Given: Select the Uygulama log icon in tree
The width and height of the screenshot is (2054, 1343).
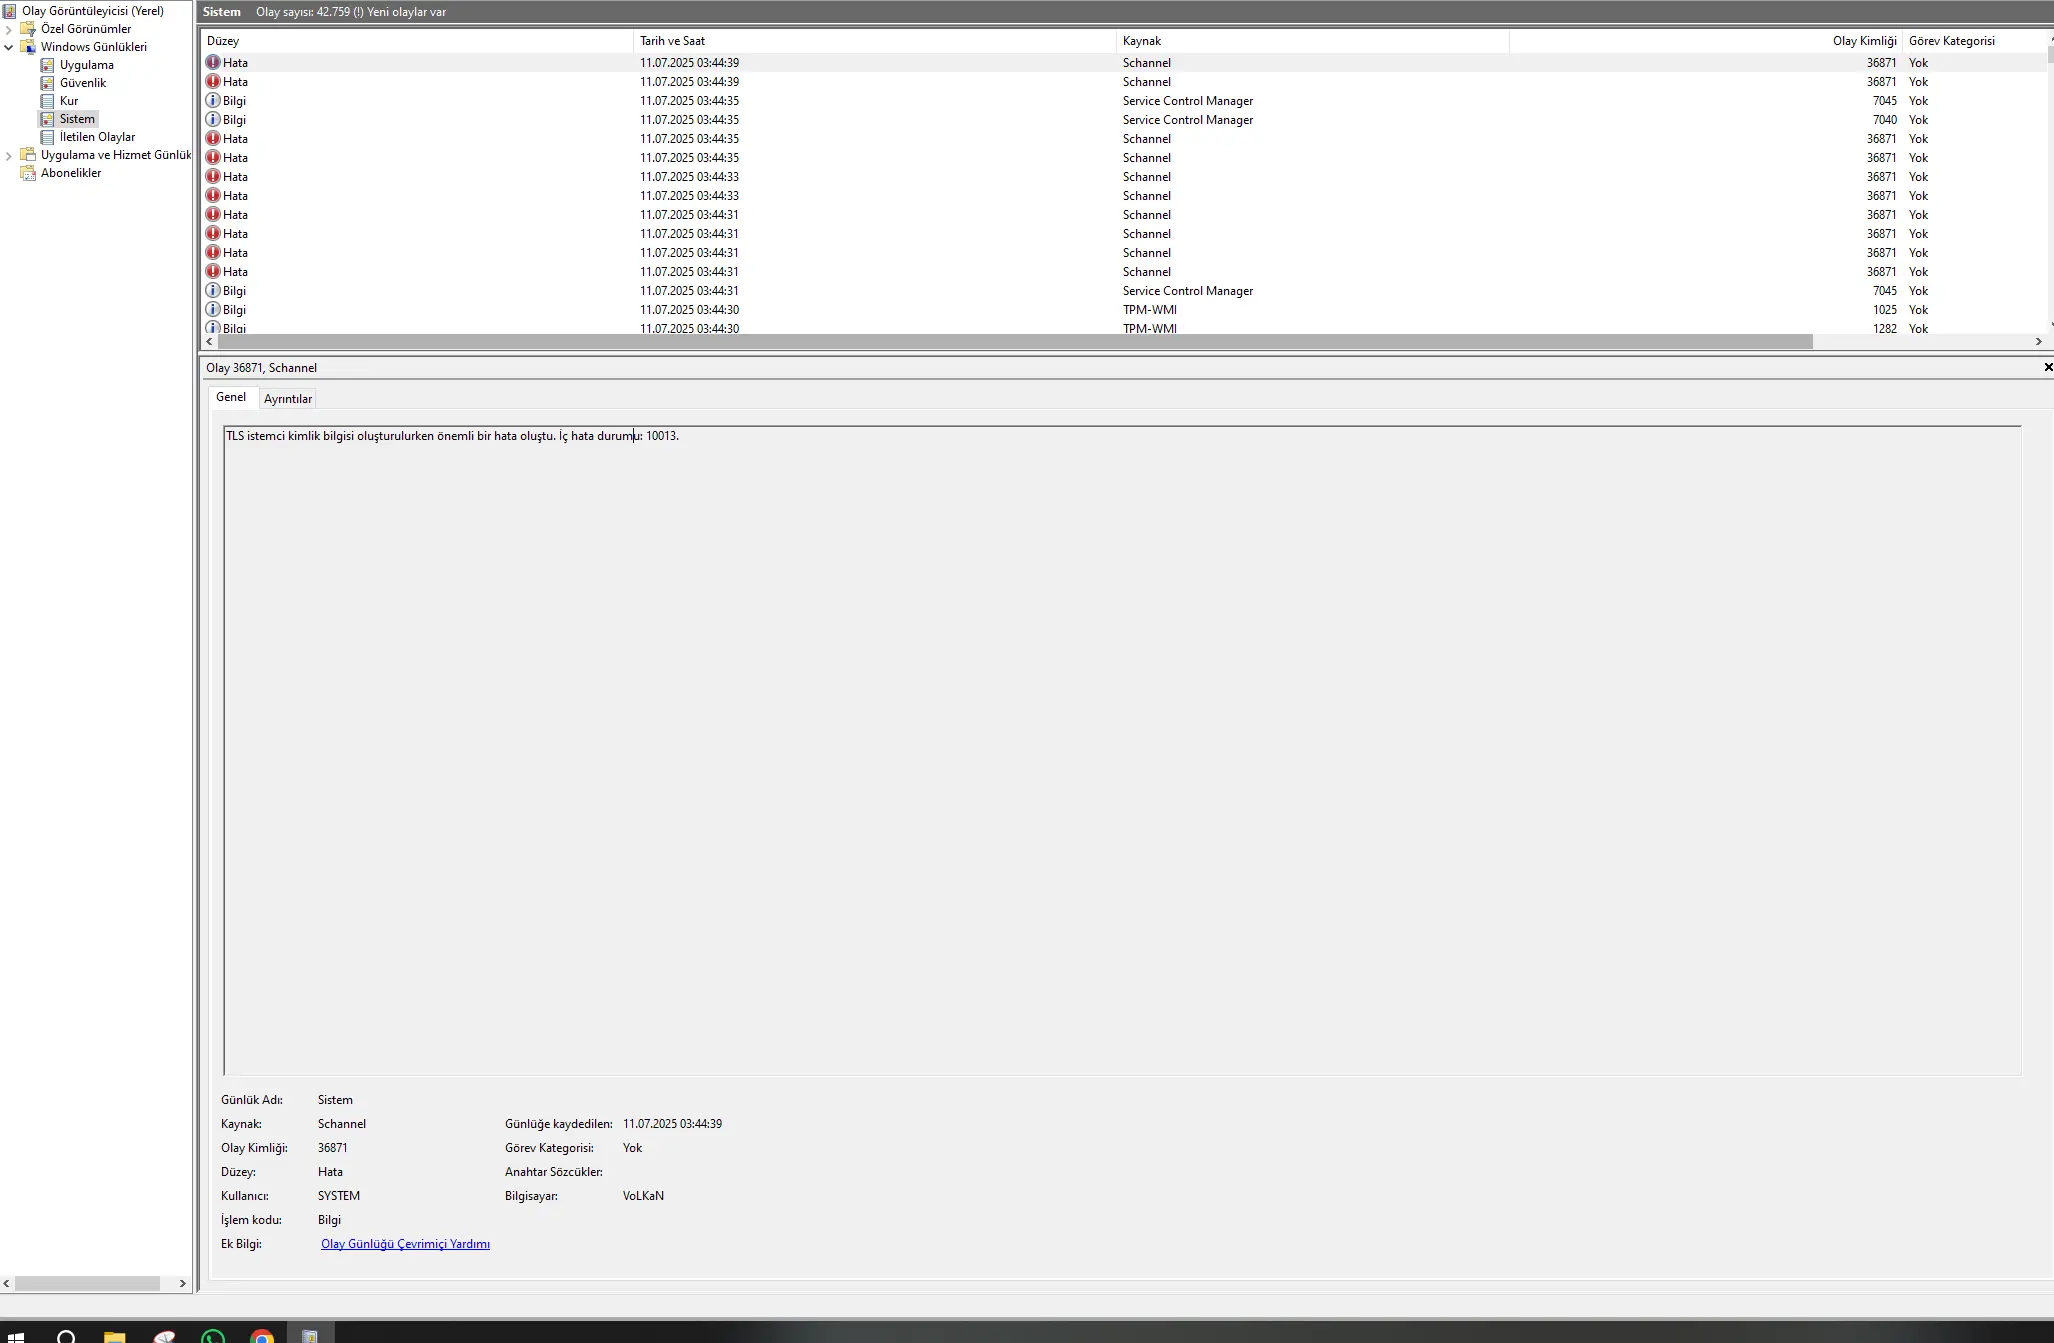Looking at the screenshot, I should tap(47, 65).
